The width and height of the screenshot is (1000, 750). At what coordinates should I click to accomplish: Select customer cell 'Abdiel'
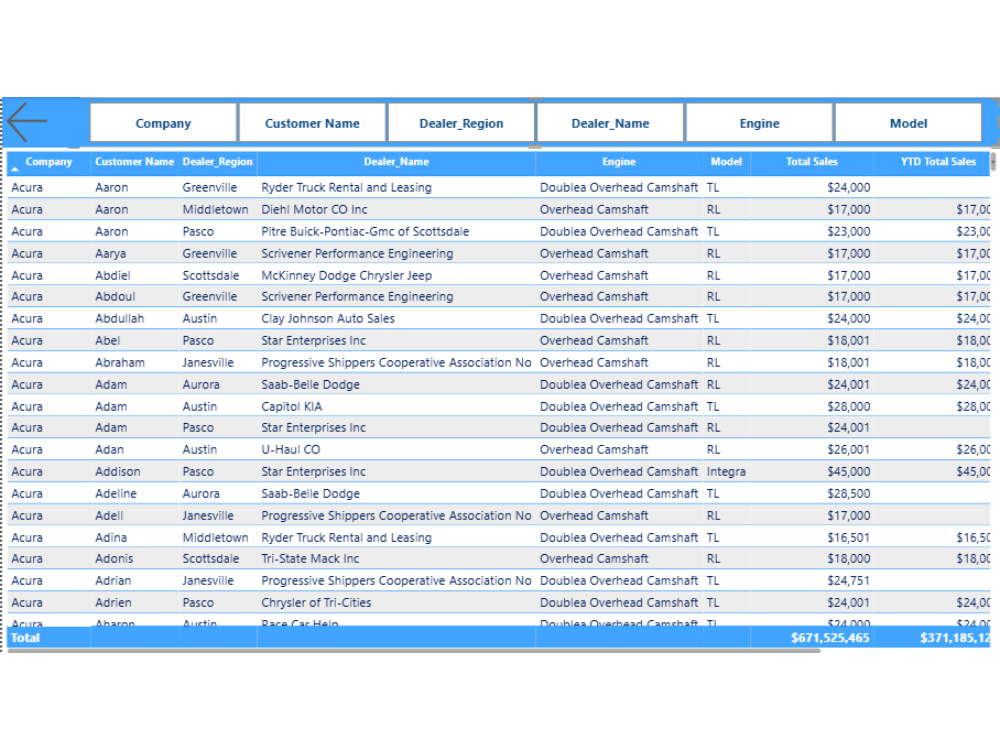113,276
